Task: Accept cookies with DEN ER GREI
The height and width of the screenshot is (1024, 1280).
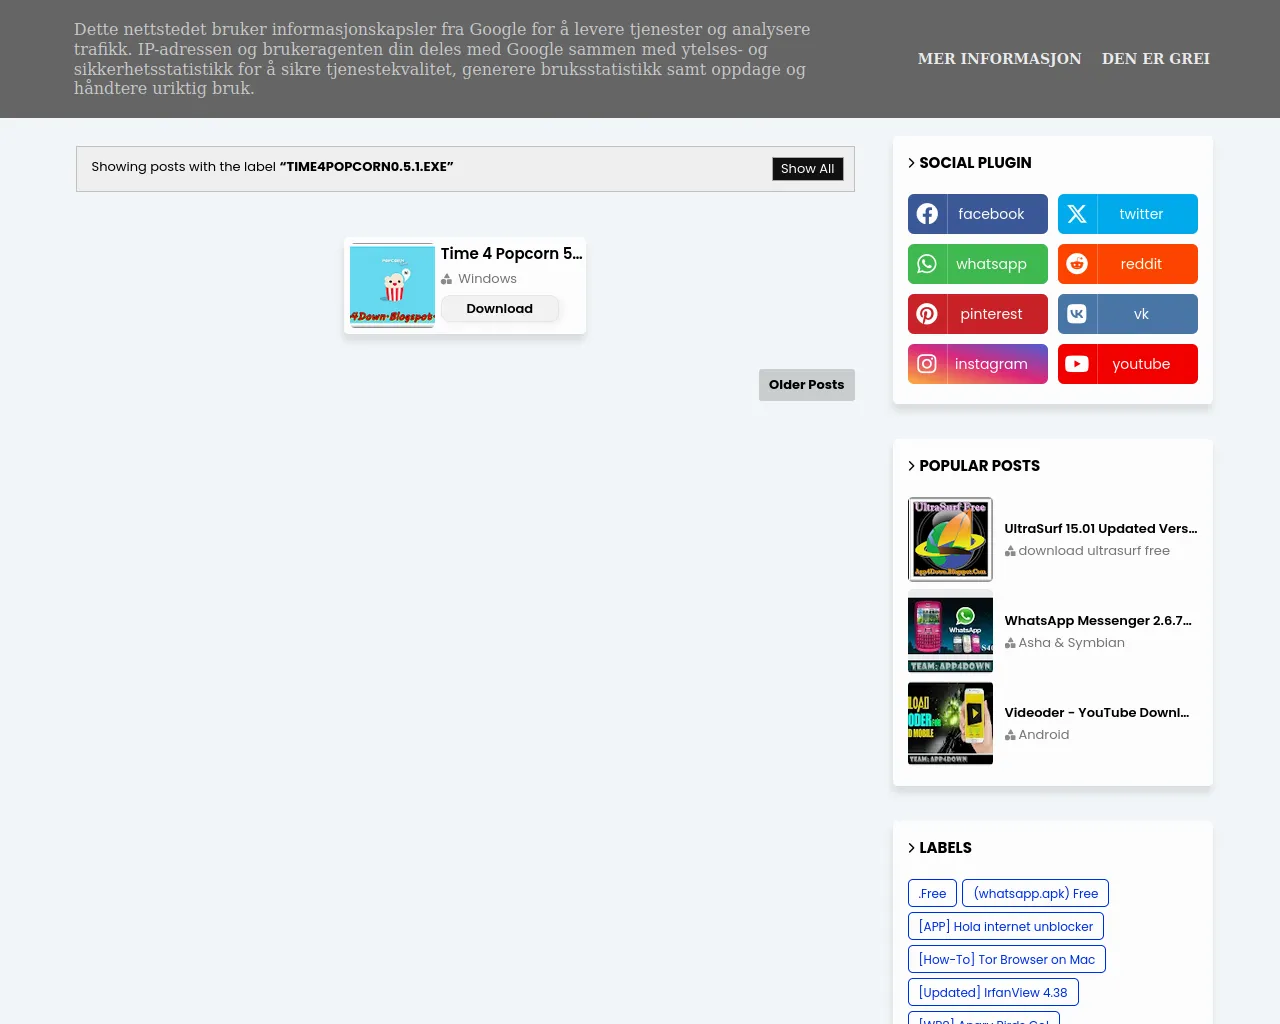Action: [1156, 59]
